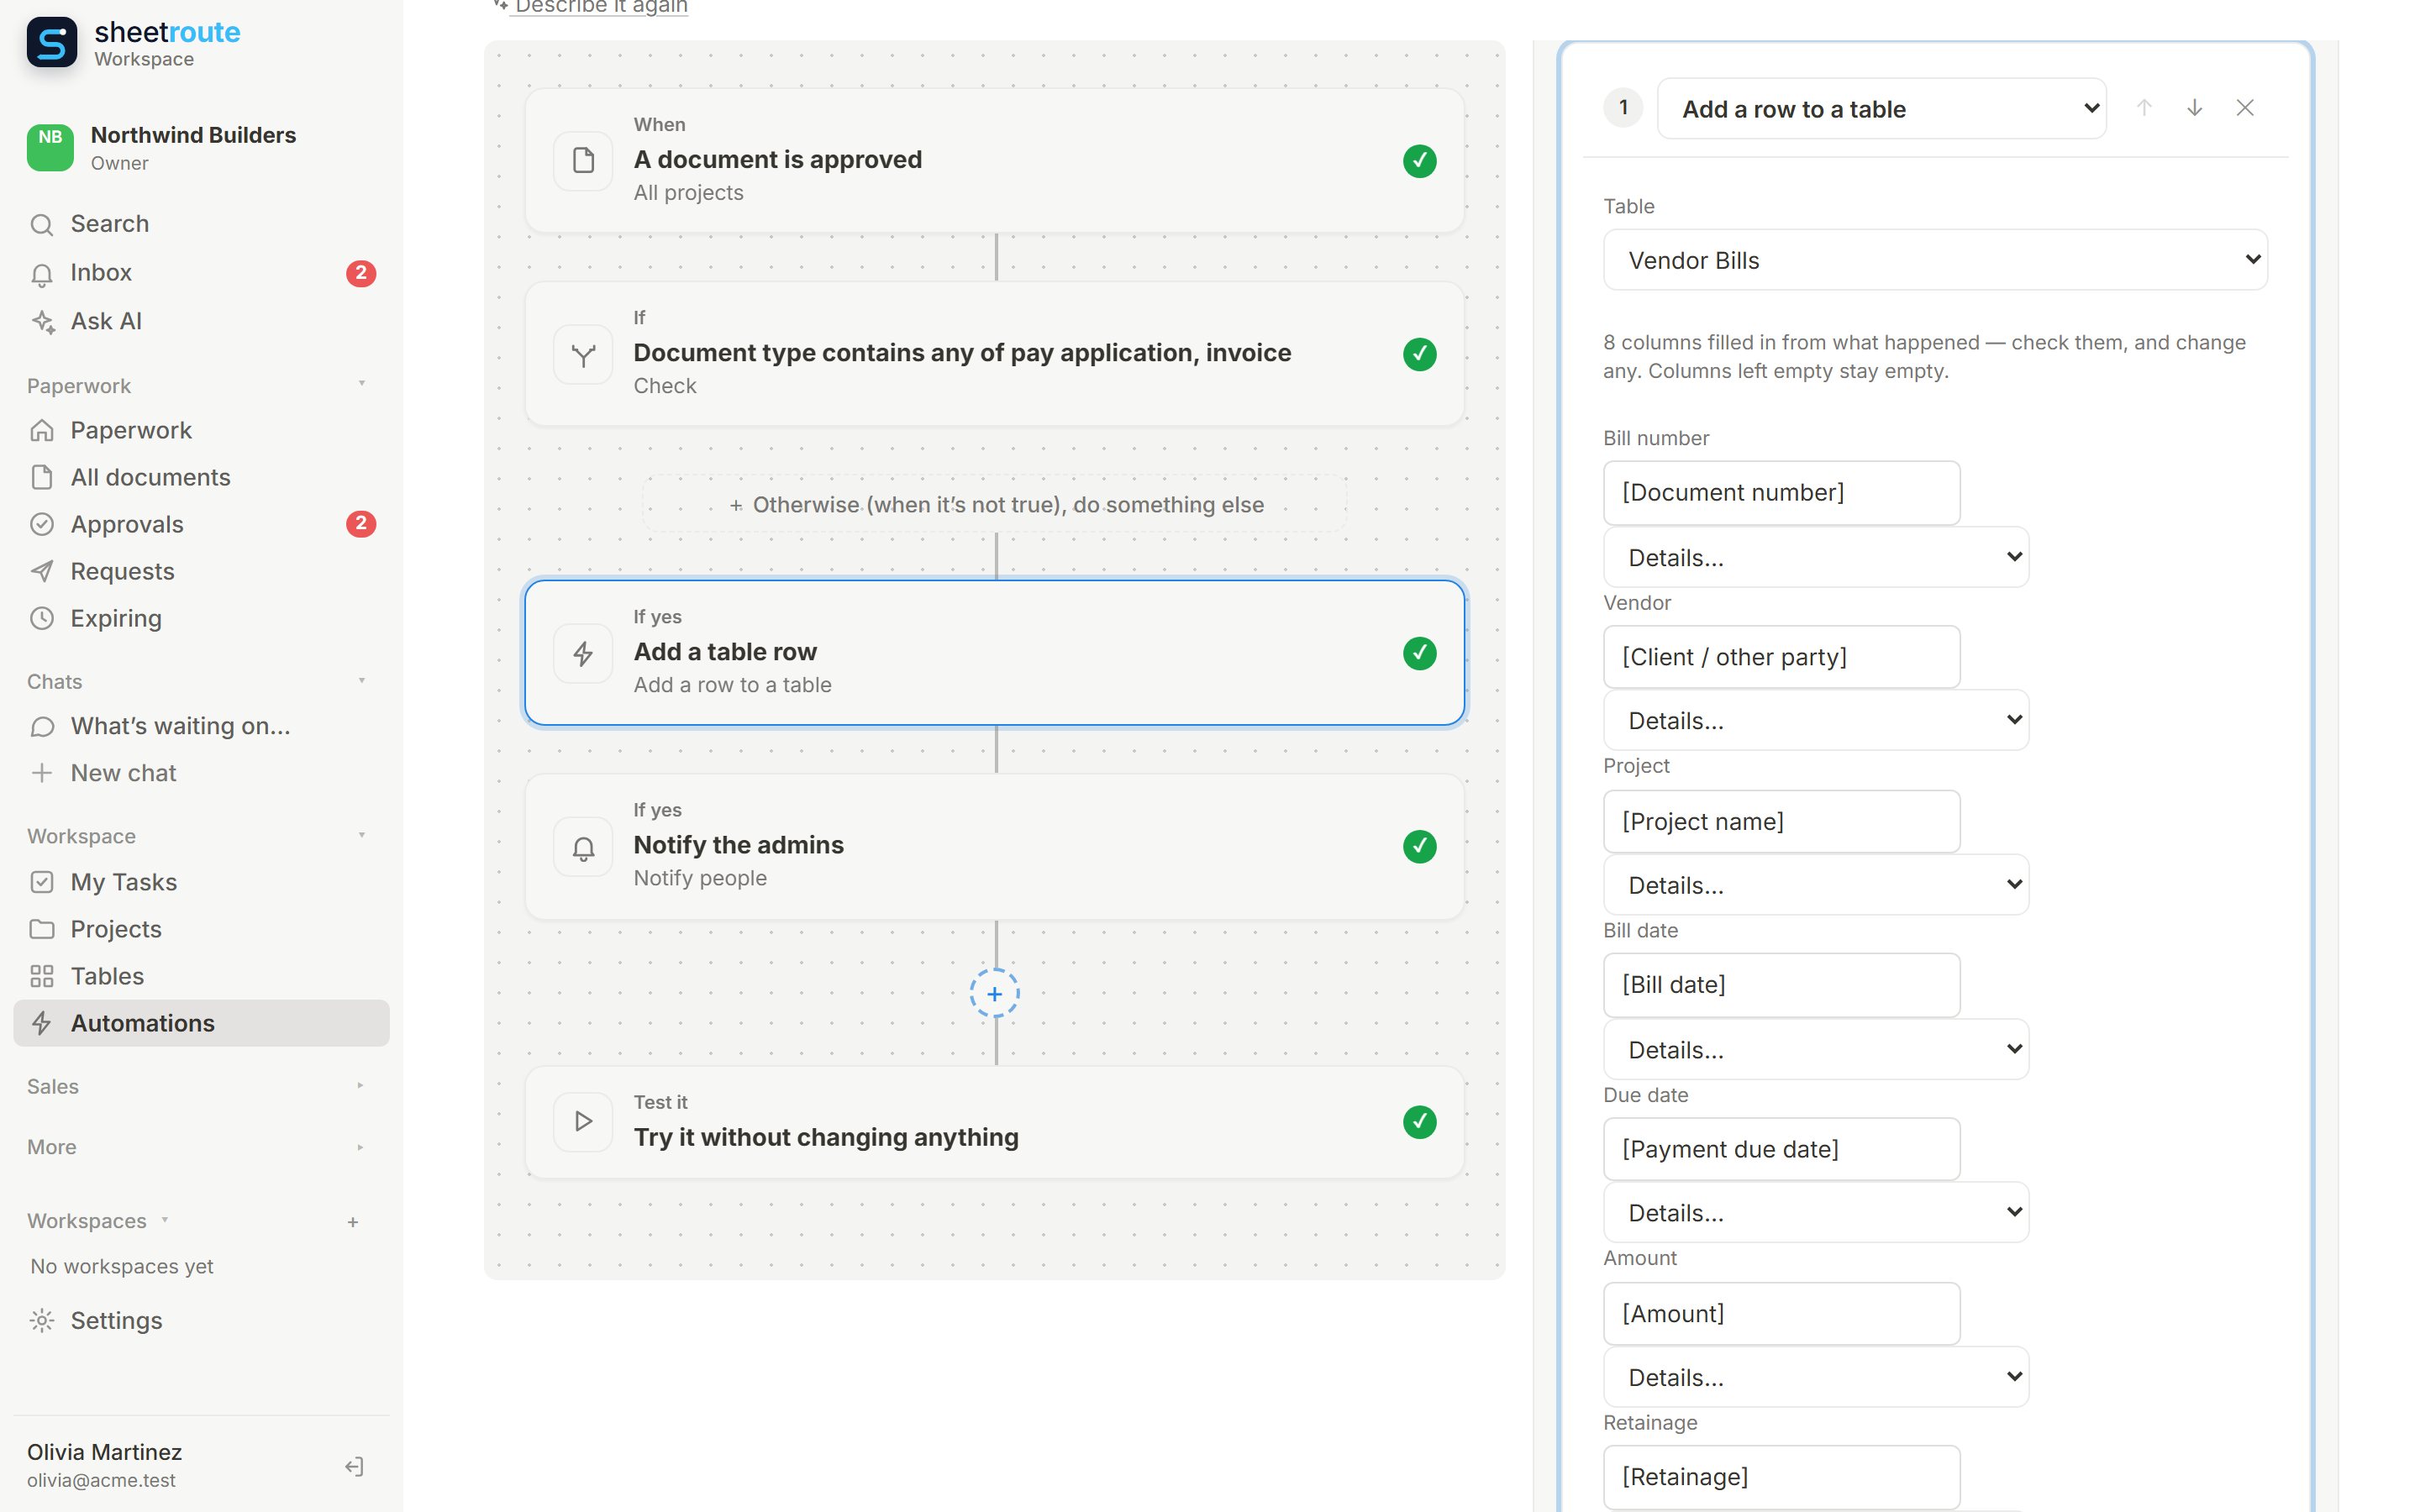Collapse the Chats sidebar section
This screenshot has width=2420, height=1512.
[361, 681]
